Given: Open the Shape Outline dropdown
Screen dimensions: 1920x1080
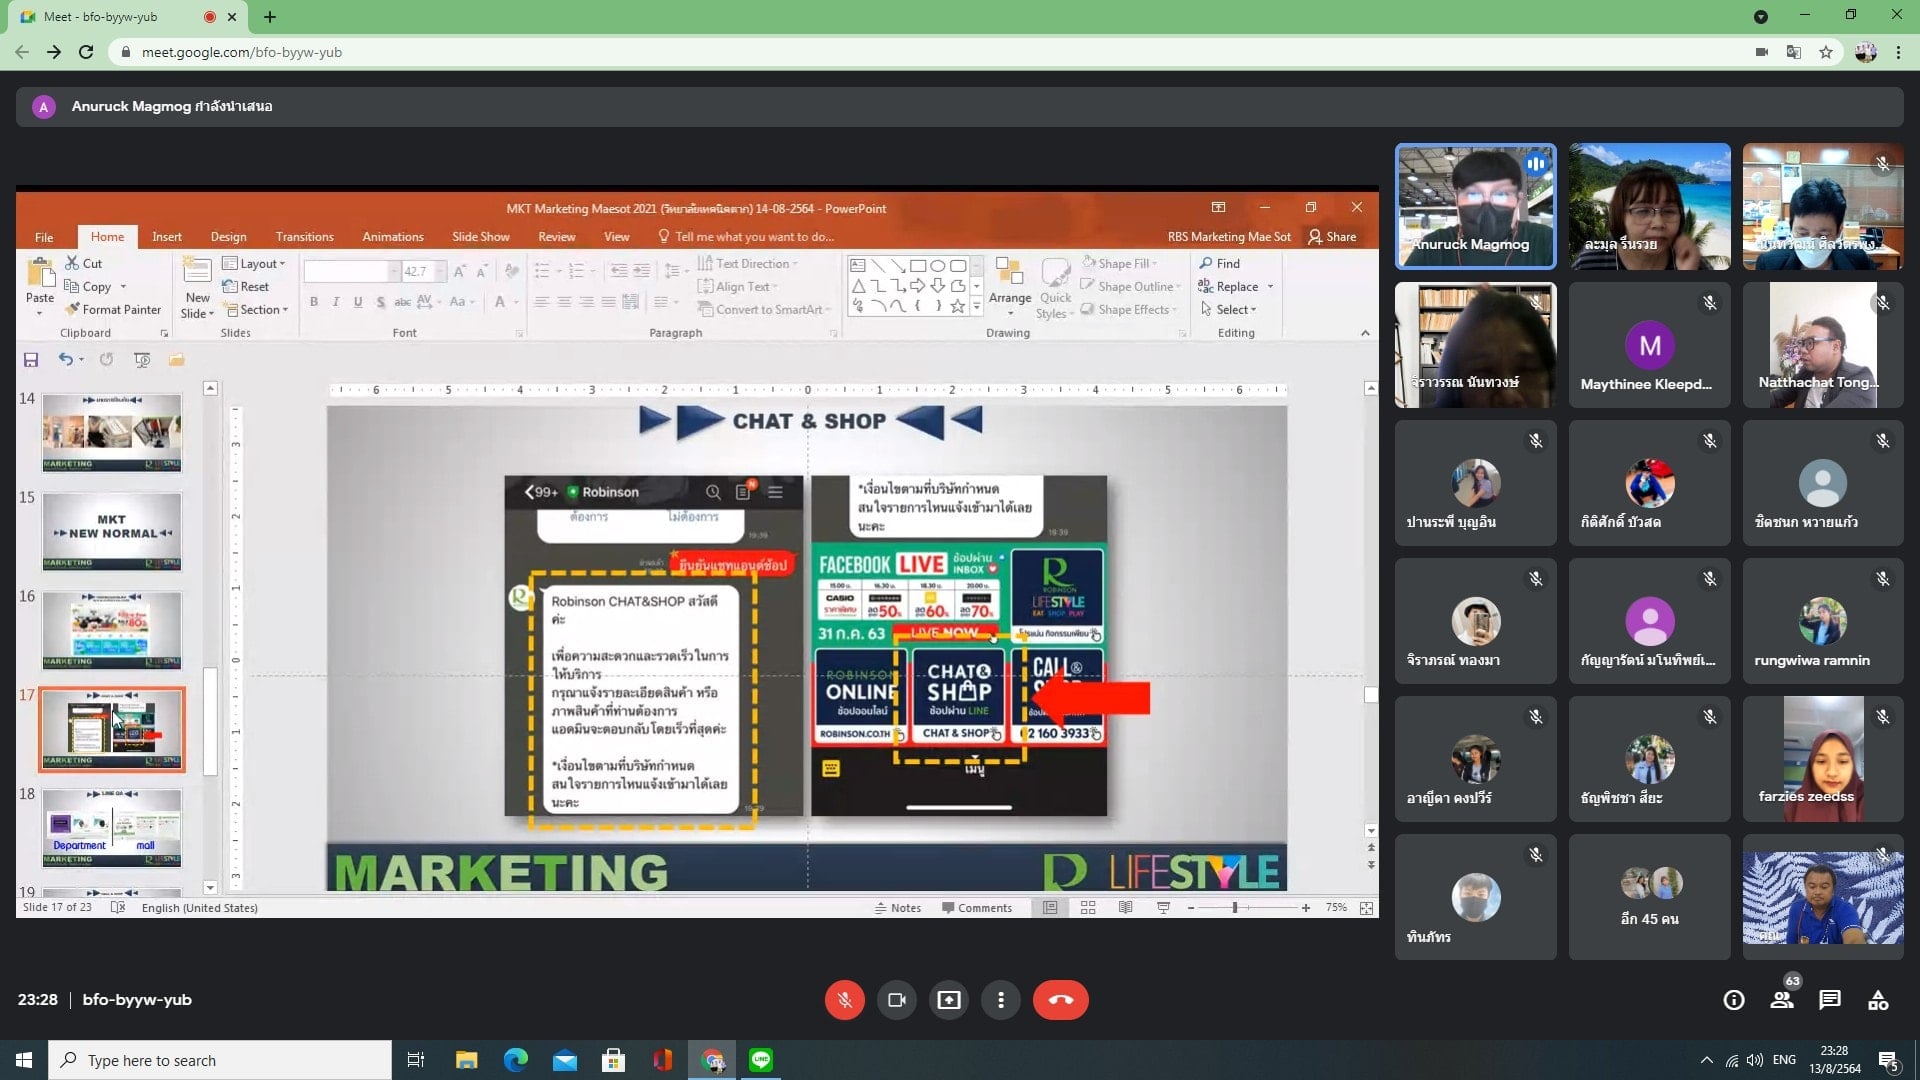Looking at the screenshot, I should coord(1131,286).
